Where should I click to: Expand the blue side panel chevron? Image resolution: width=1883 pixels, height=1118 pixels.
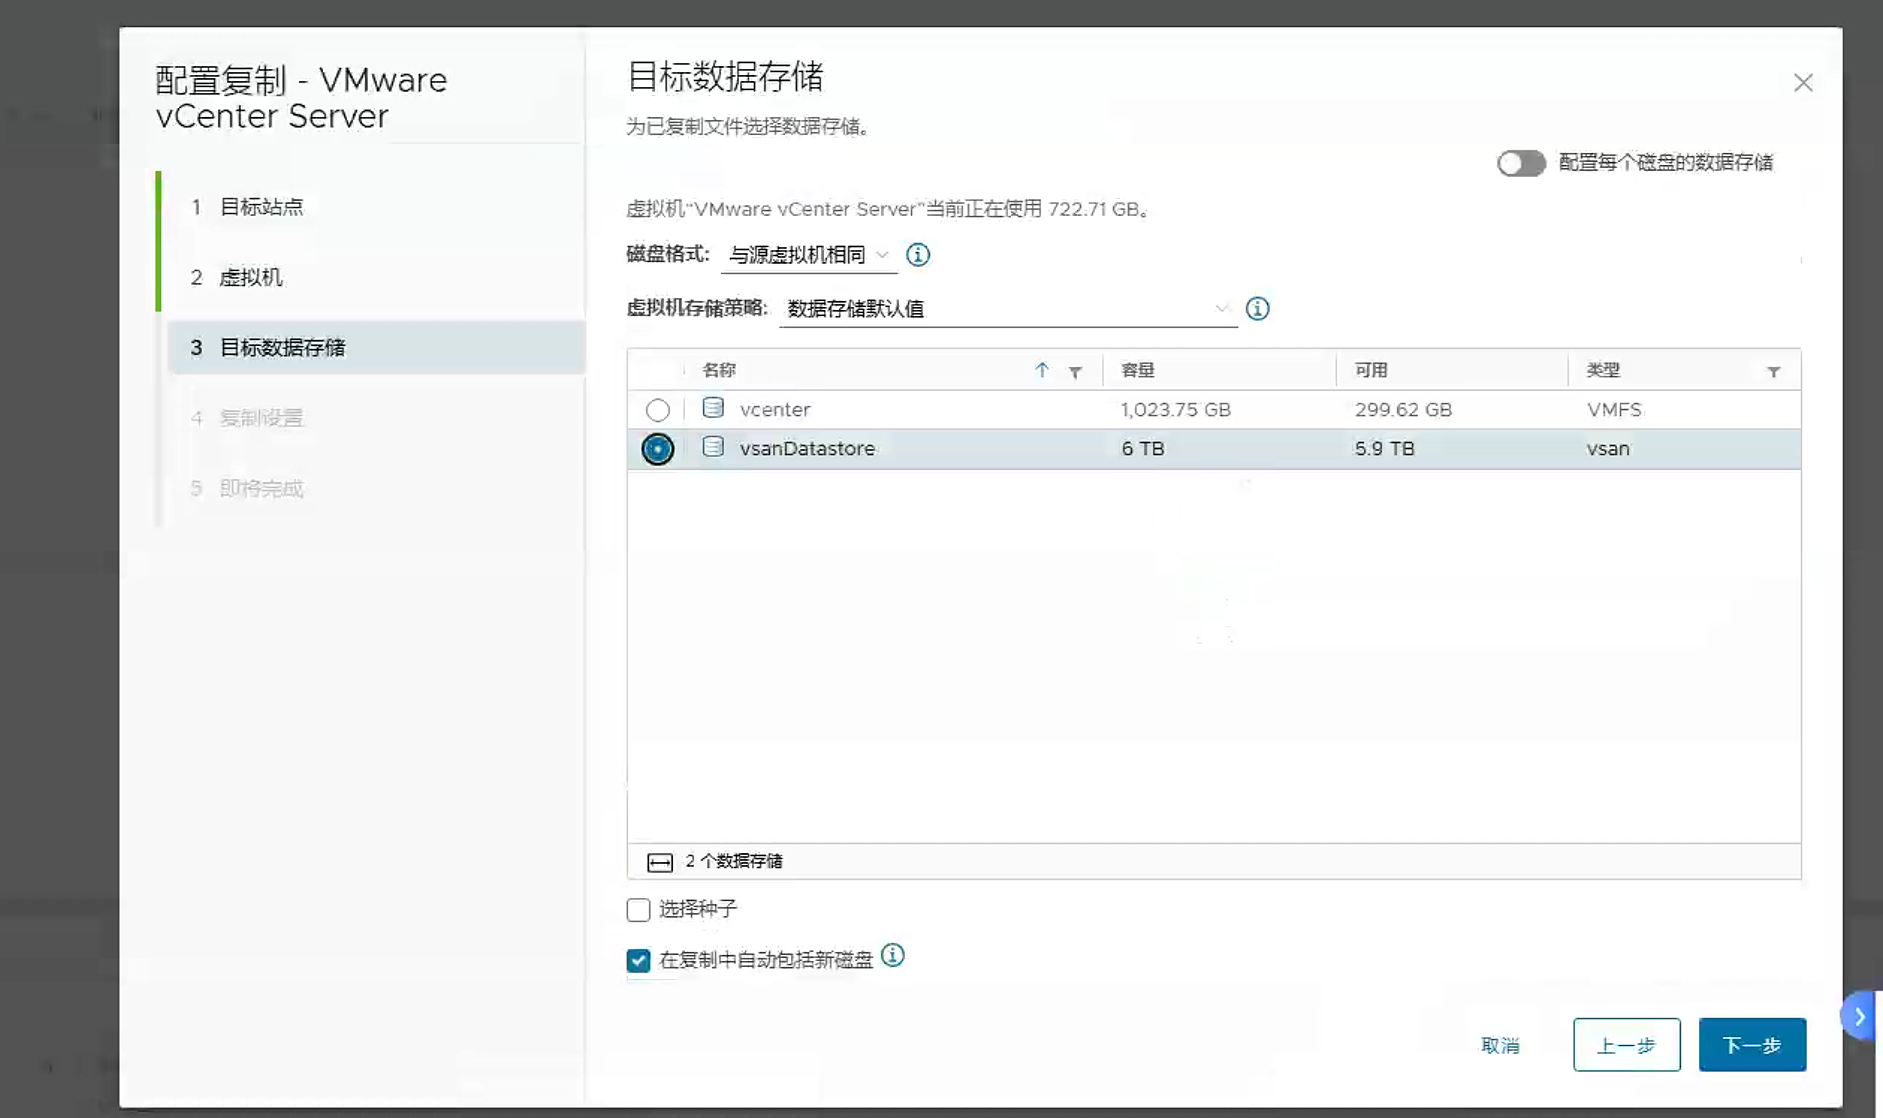click(1859, 1017)
